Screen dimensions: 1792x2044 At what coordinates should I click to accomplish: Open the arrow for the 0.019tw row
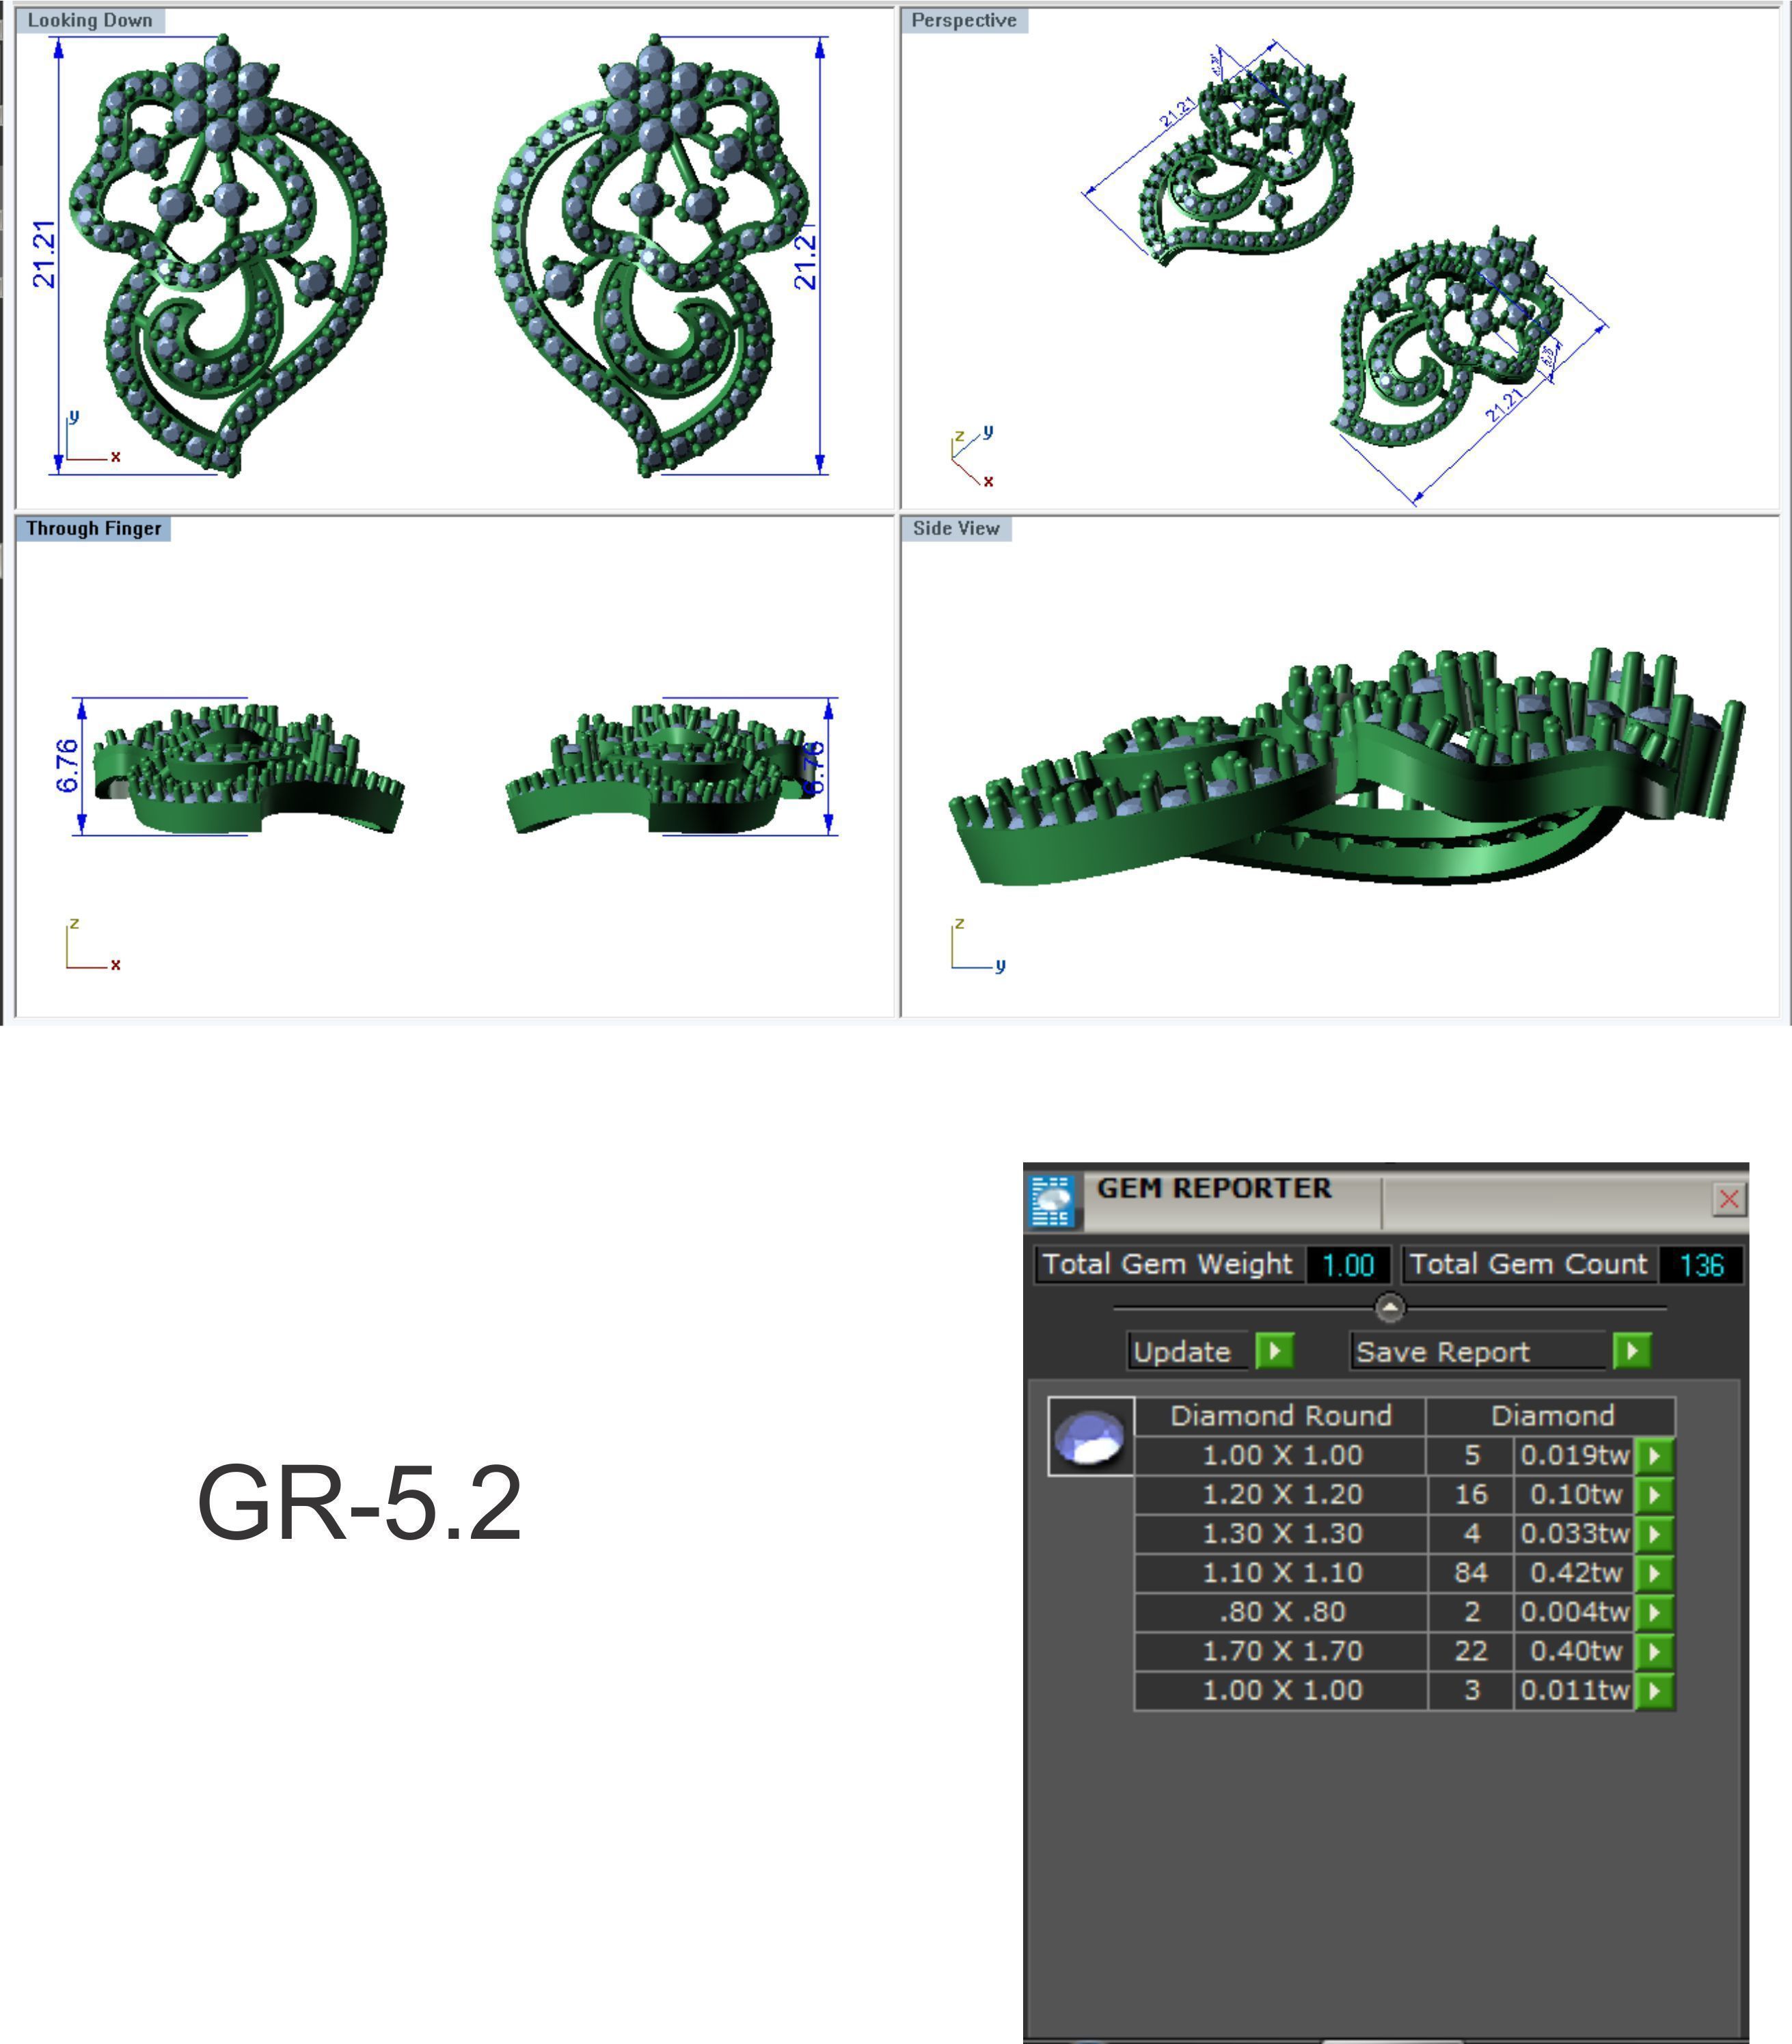pos(1654,1455)
